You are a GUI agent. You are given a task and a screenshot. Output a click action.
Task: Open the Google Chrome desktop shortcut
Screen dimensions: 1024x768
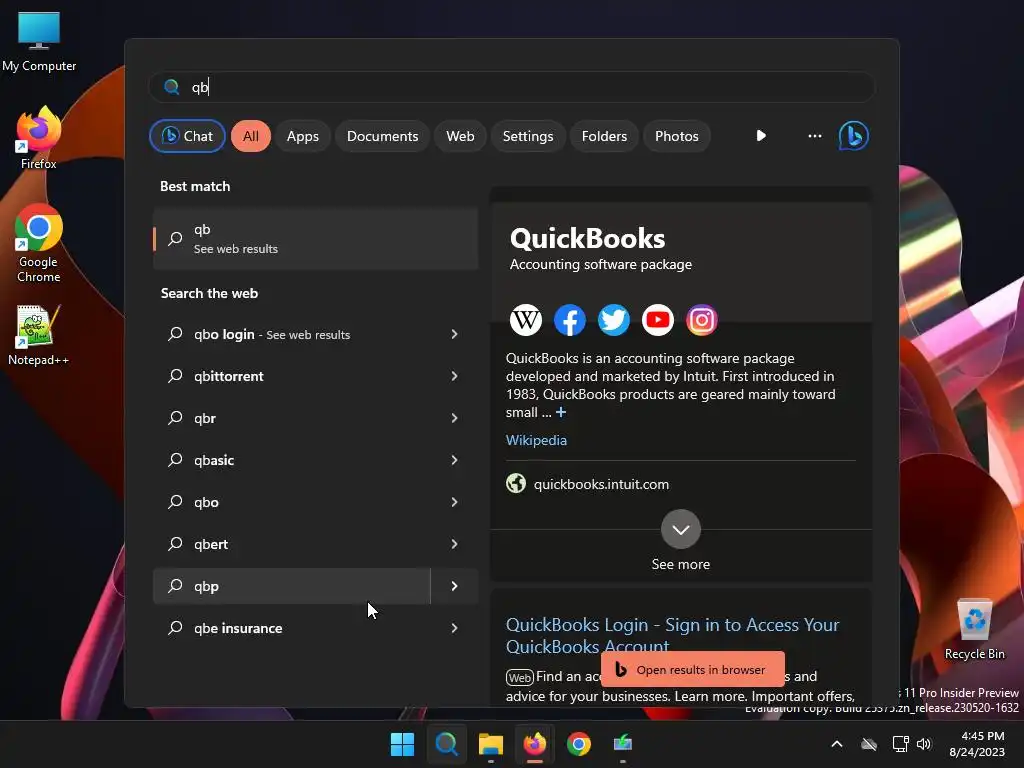click(x=39, y=244)
